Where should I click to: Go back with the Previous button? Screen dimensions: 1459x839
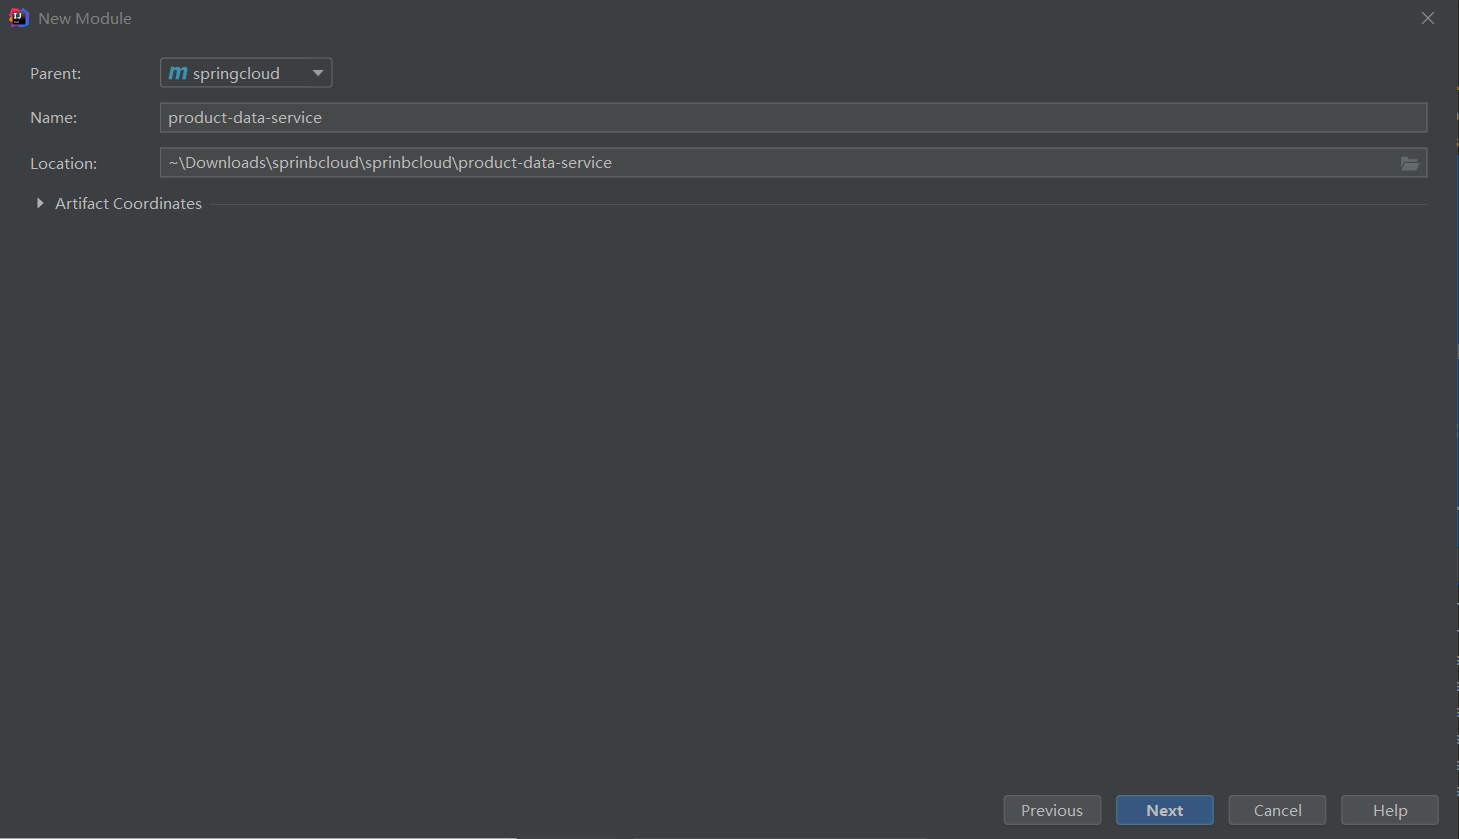(1052, 810)
